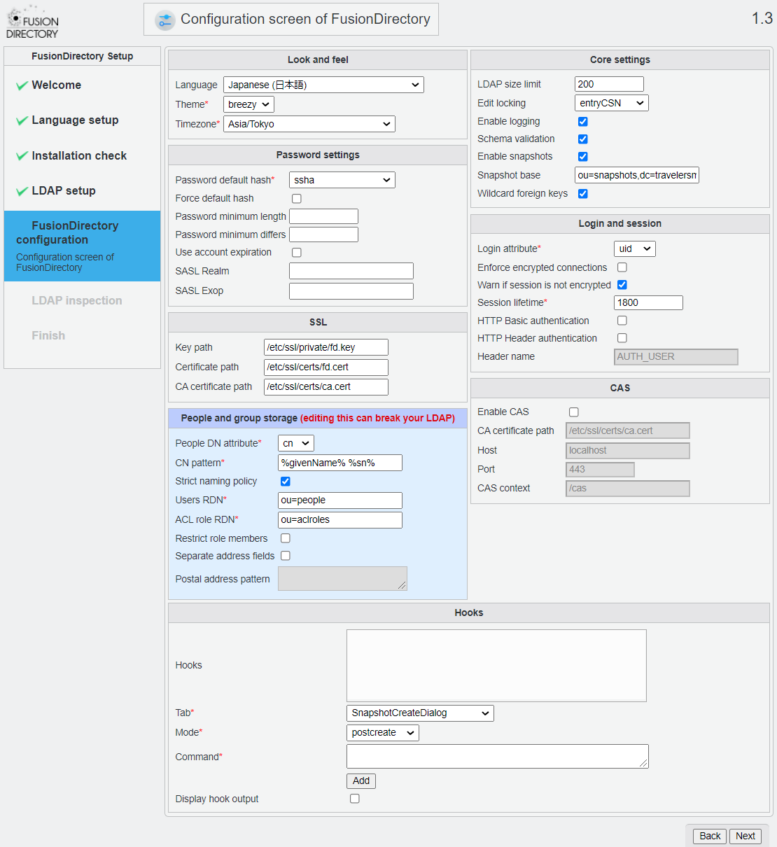
Task: Click the checkmark icon beside LDAP setup
Action: (22, 191)
